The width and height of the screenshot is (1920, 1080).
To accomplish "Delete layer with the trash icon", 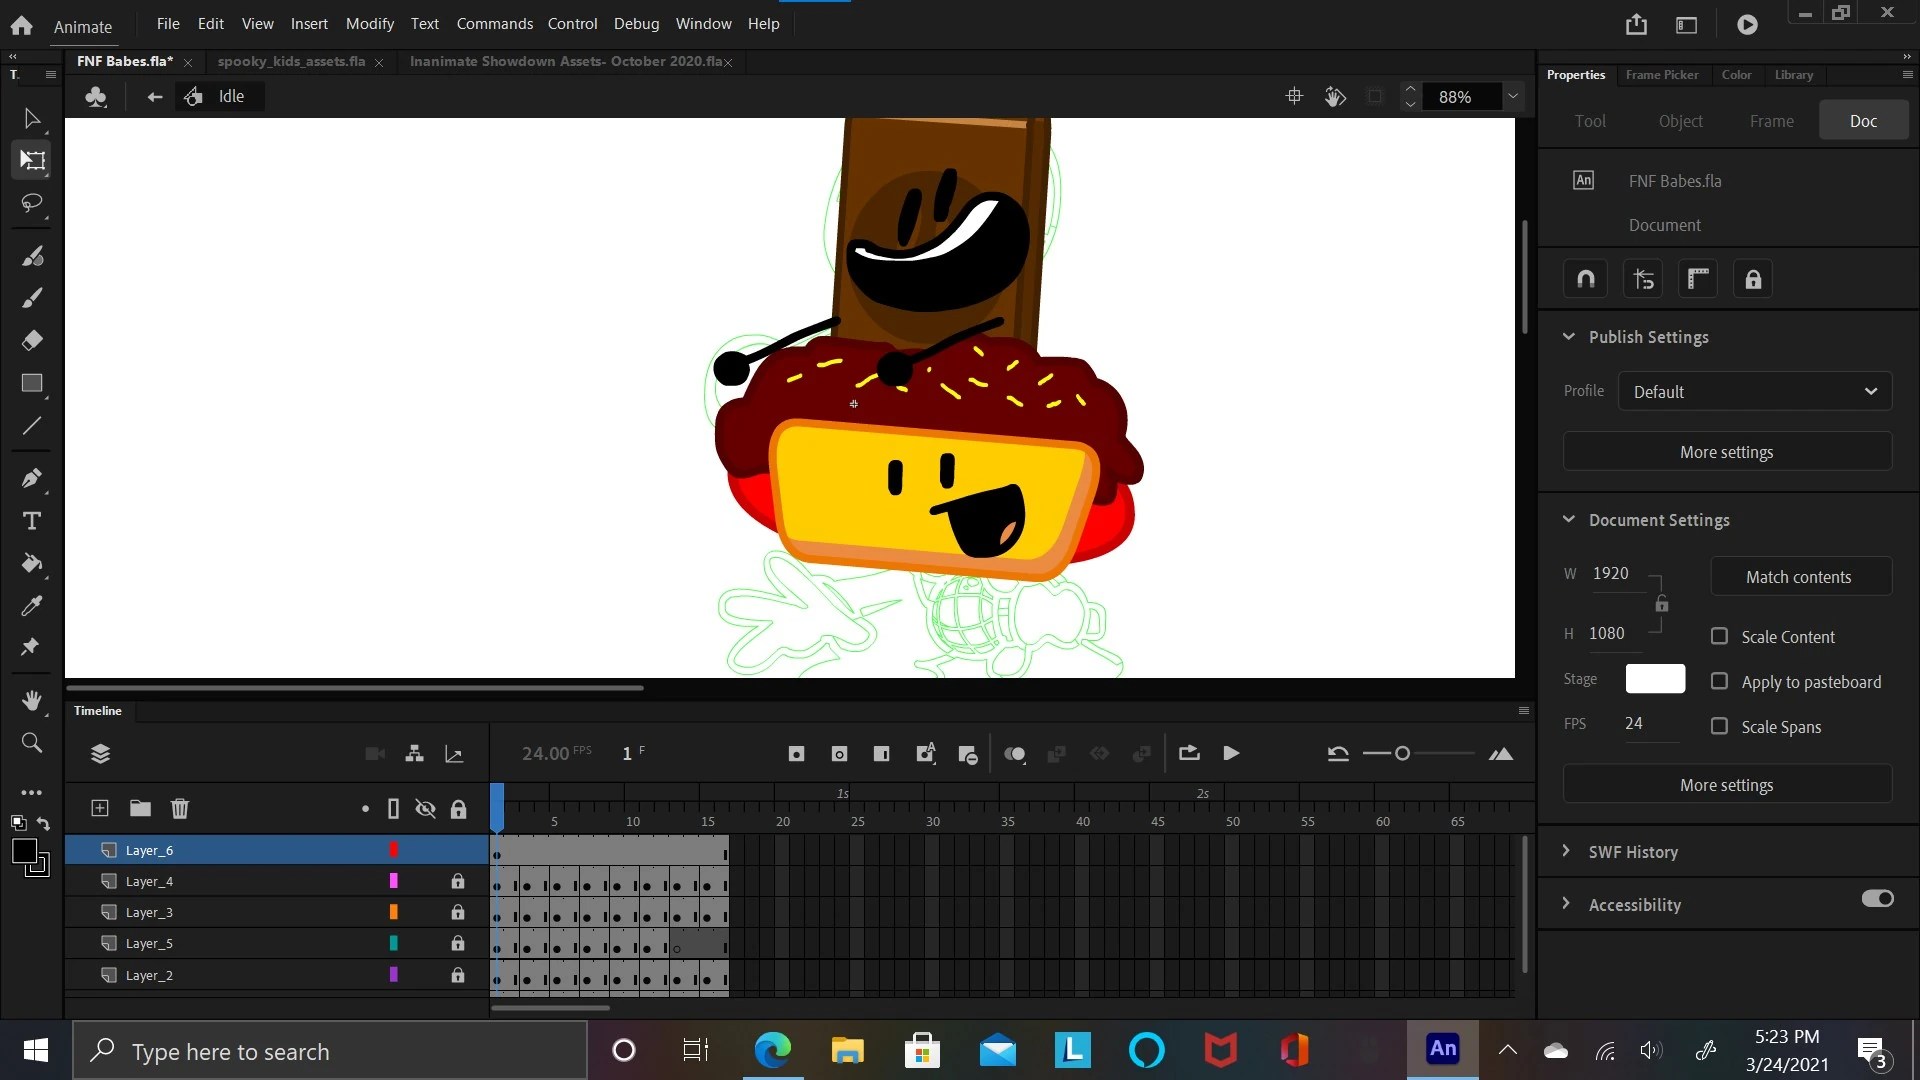I will [x=180, y=808].
